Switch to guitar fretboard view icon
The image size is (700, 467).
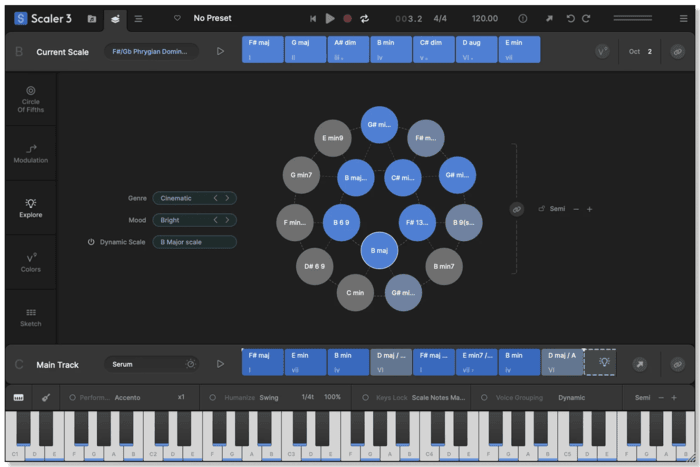click(x=46, y=397)
